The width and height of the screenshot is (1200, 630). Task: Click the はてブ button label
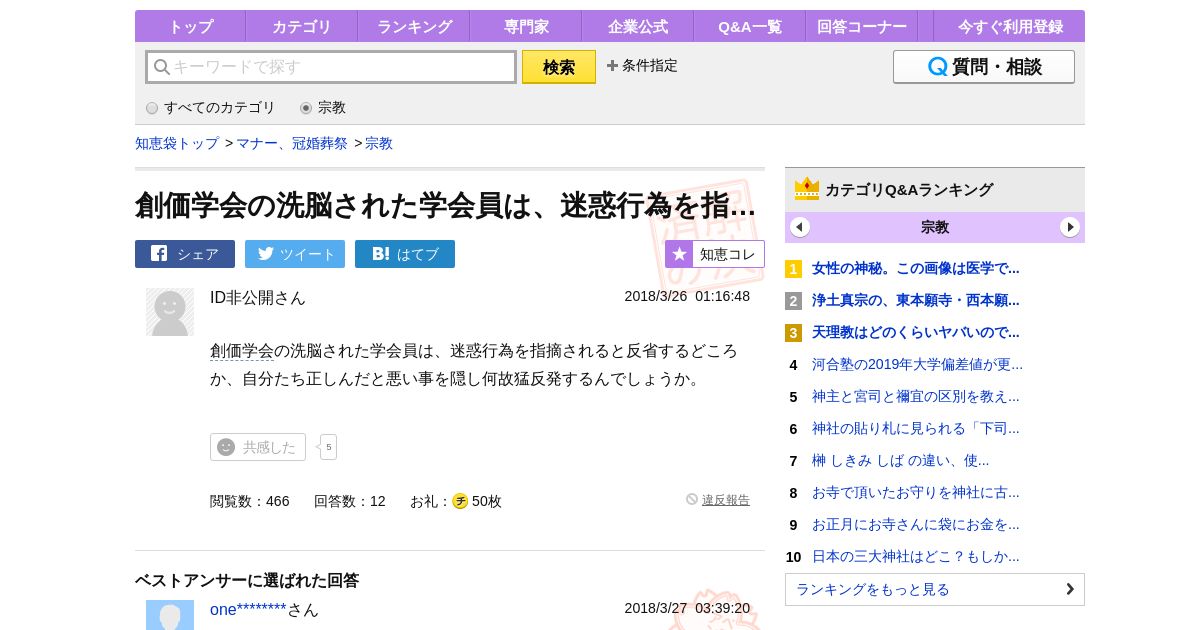(418, 254)
